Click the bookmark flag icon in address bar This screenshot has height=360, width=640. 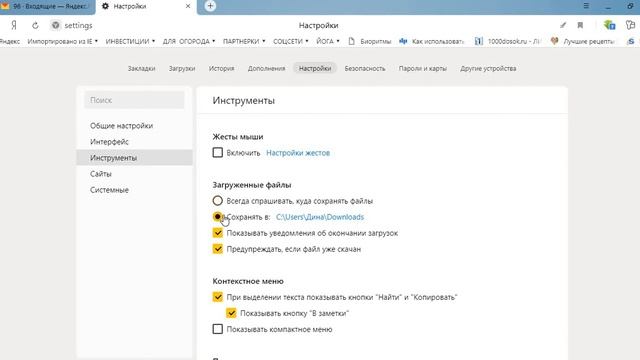tap(580, 25)
